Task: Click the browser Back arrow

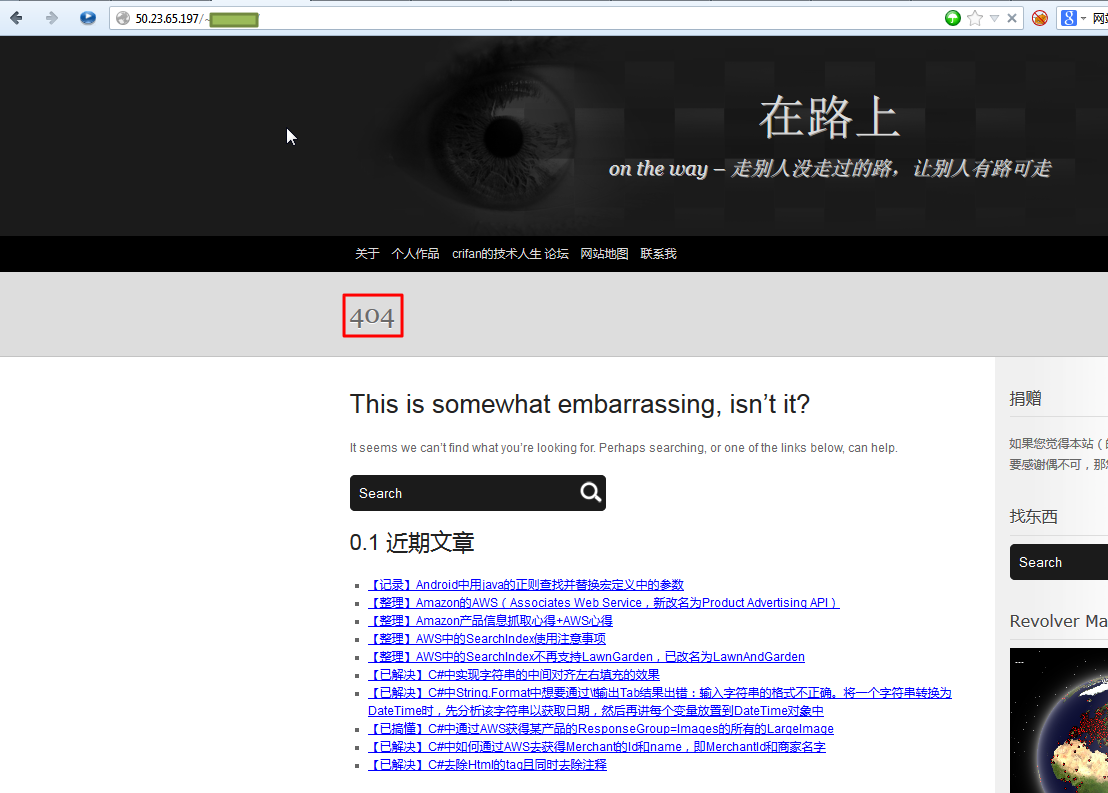Action: pyautogui.click(x=16, y=18)
